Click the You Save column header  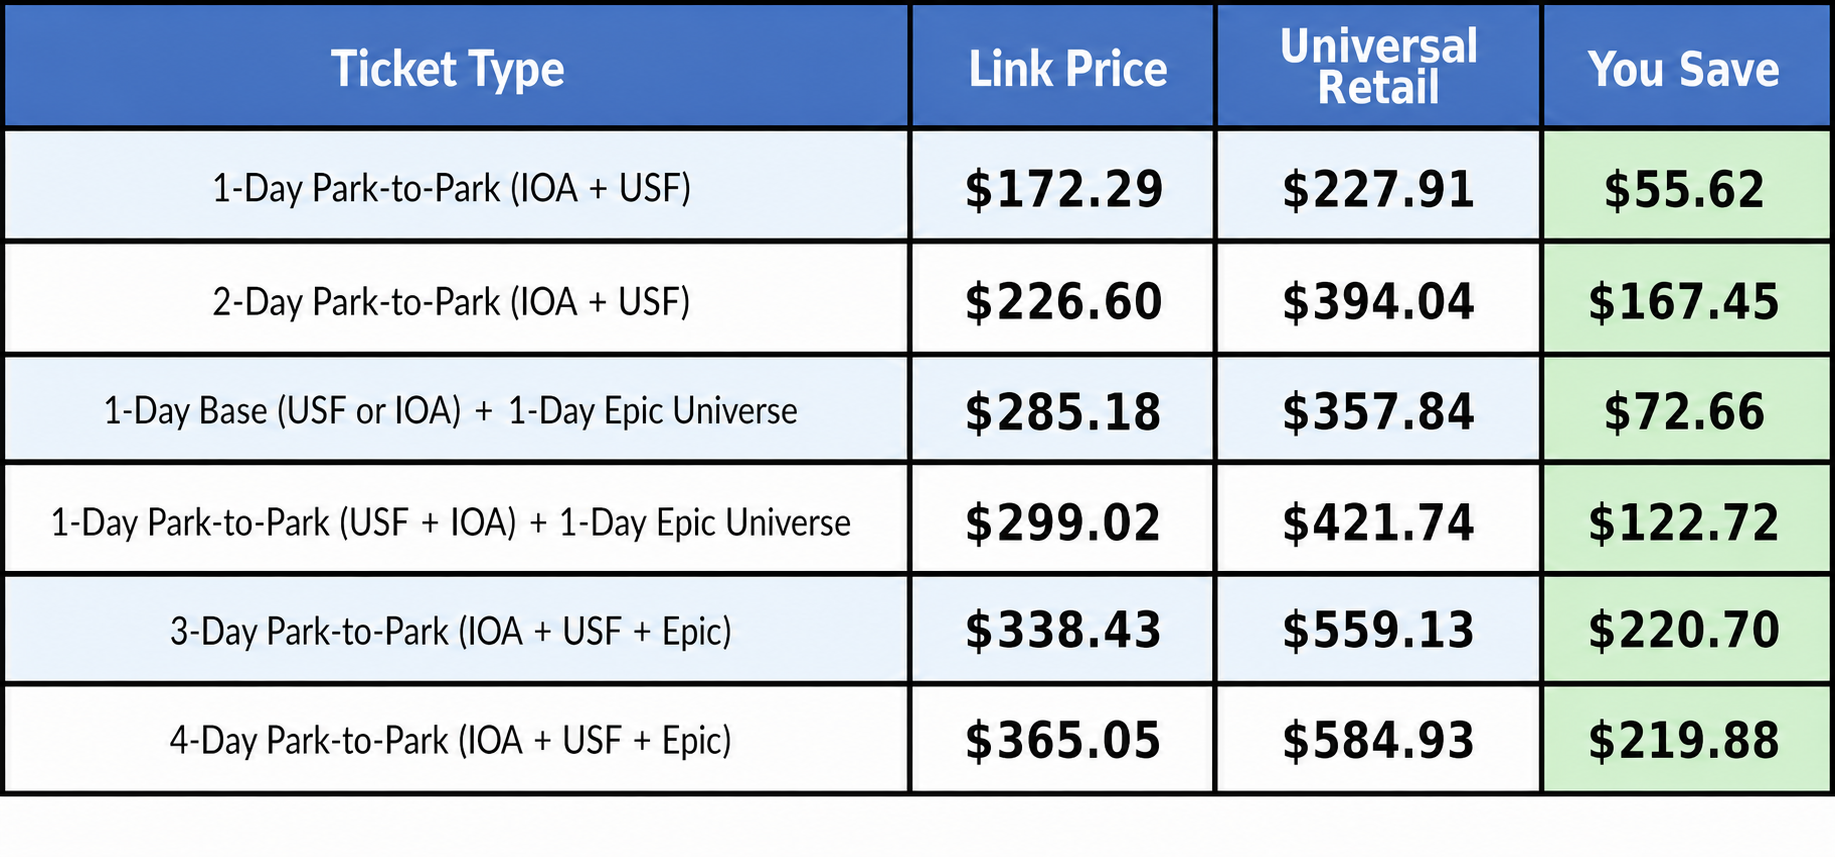pyautogui.click(x=1686, y=67)
